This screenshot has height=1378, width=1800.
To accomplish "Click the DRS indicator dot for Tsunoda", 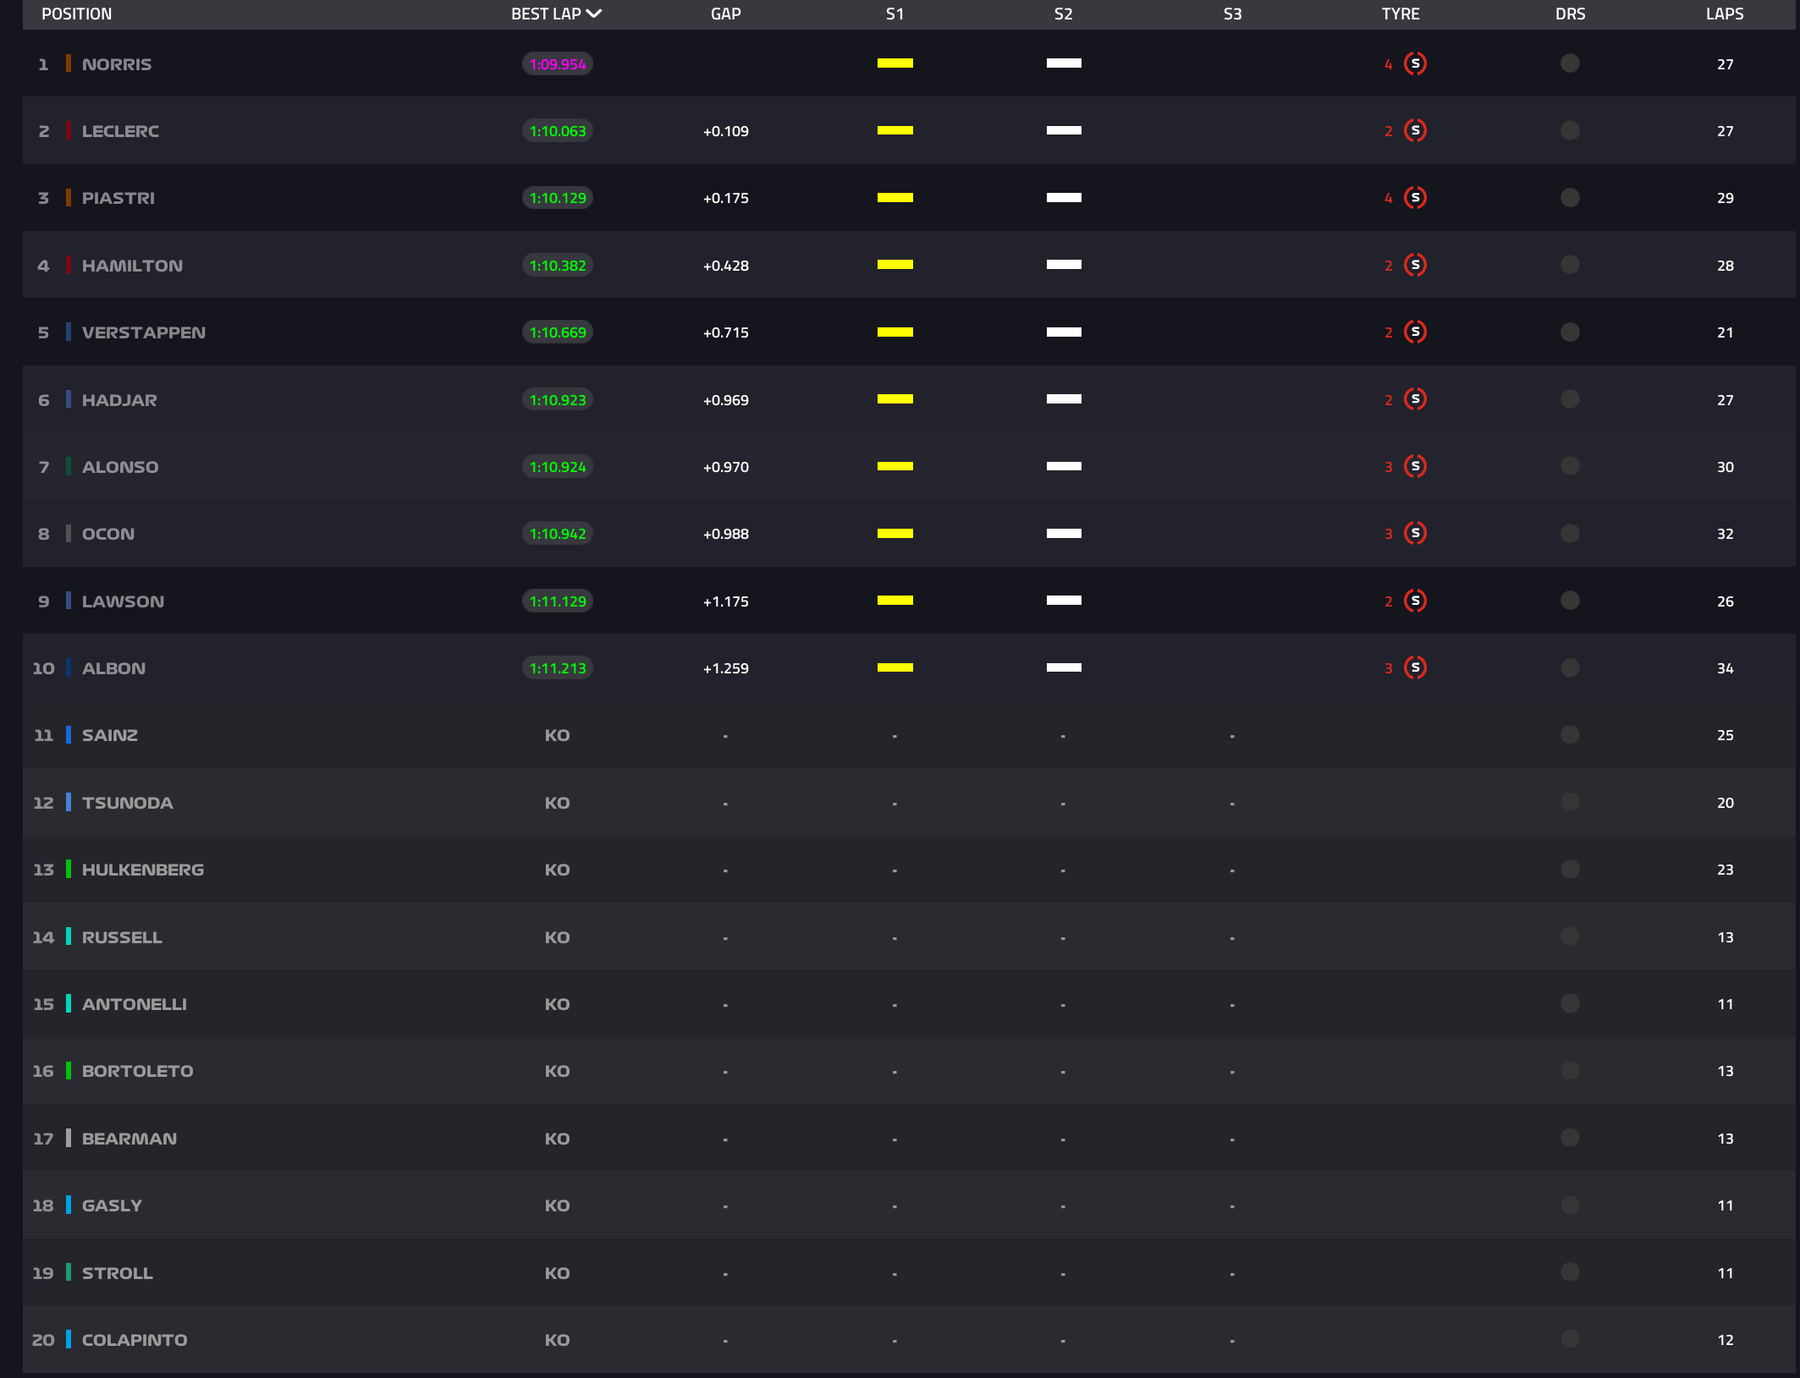I will click(x=1570, y=802).
